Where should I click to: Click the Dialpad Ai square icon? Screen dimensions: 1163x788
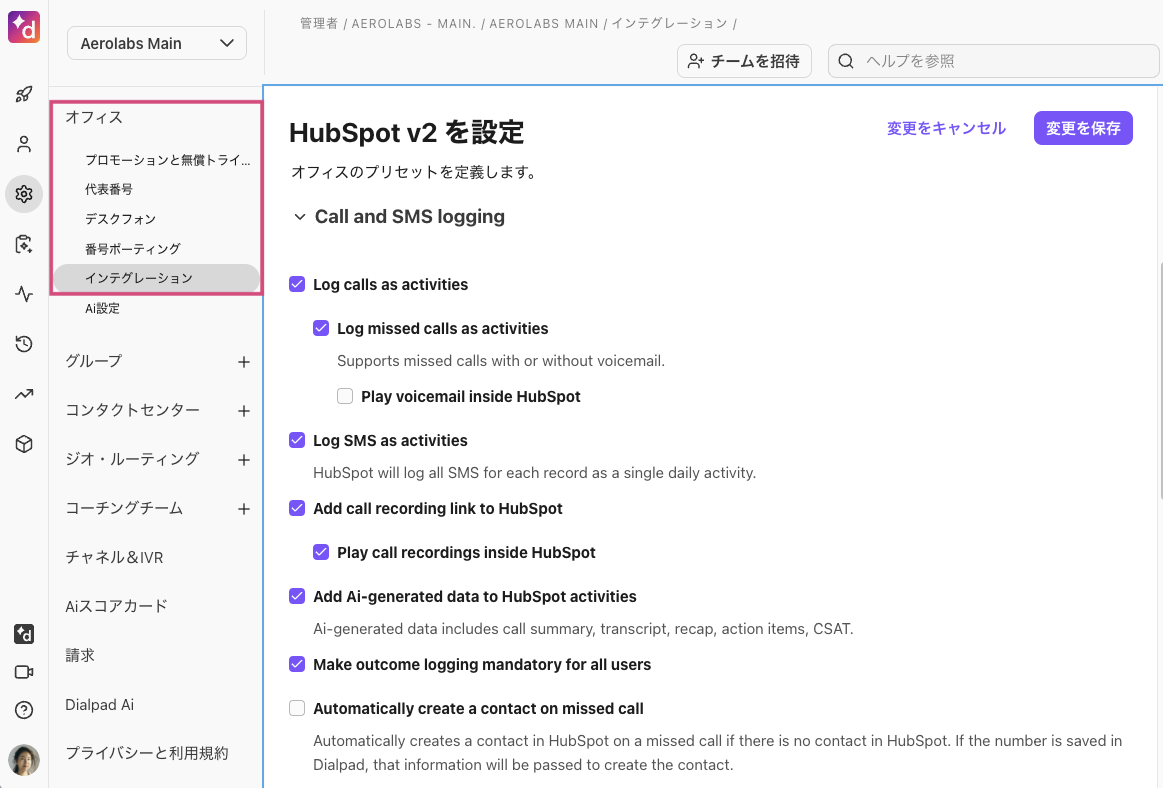[x=24, y=634]
